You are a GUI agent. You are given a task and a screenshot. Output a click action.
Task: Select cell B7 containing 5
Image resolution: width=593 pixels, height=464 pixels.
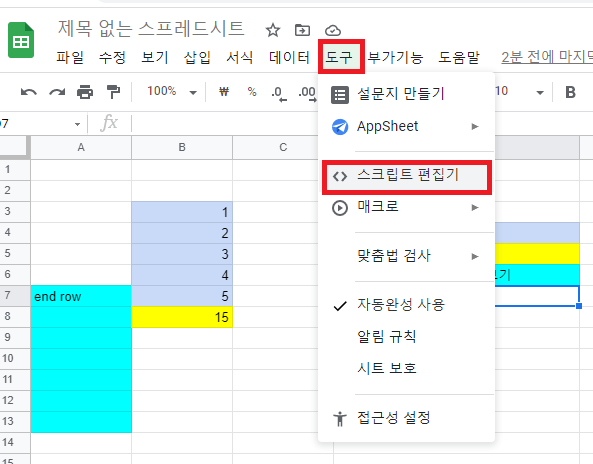click(x=182, y=296)
